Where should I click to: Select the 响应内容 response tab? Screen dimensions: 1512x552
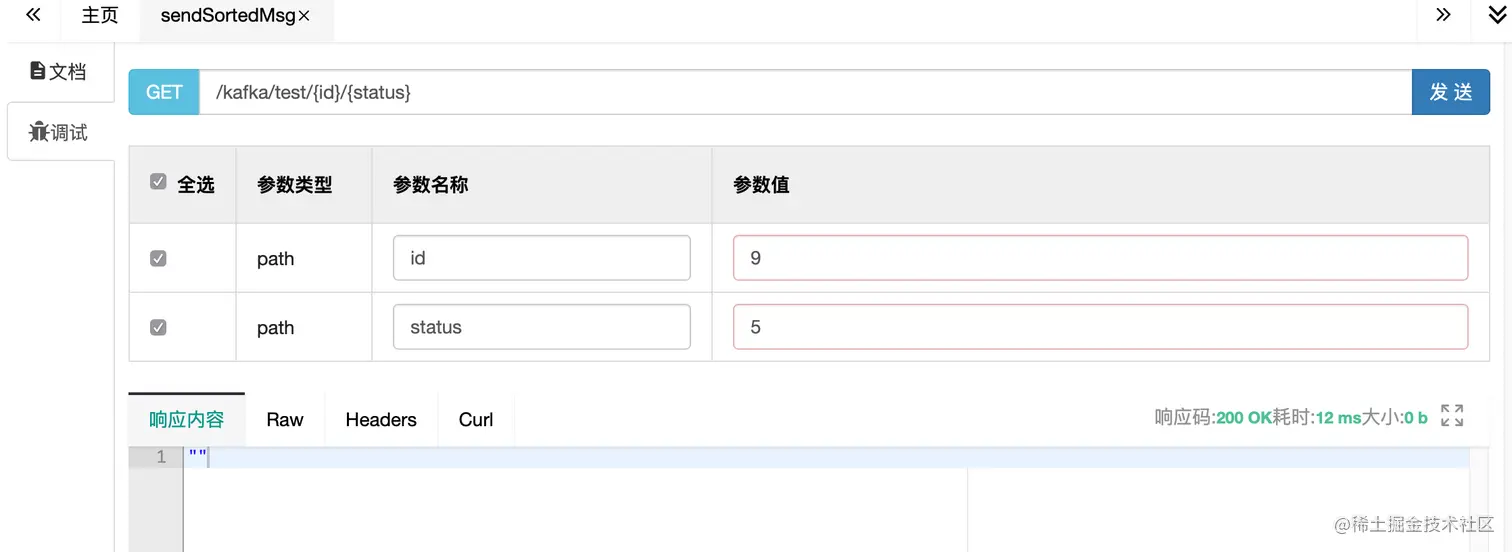(187, 420)
